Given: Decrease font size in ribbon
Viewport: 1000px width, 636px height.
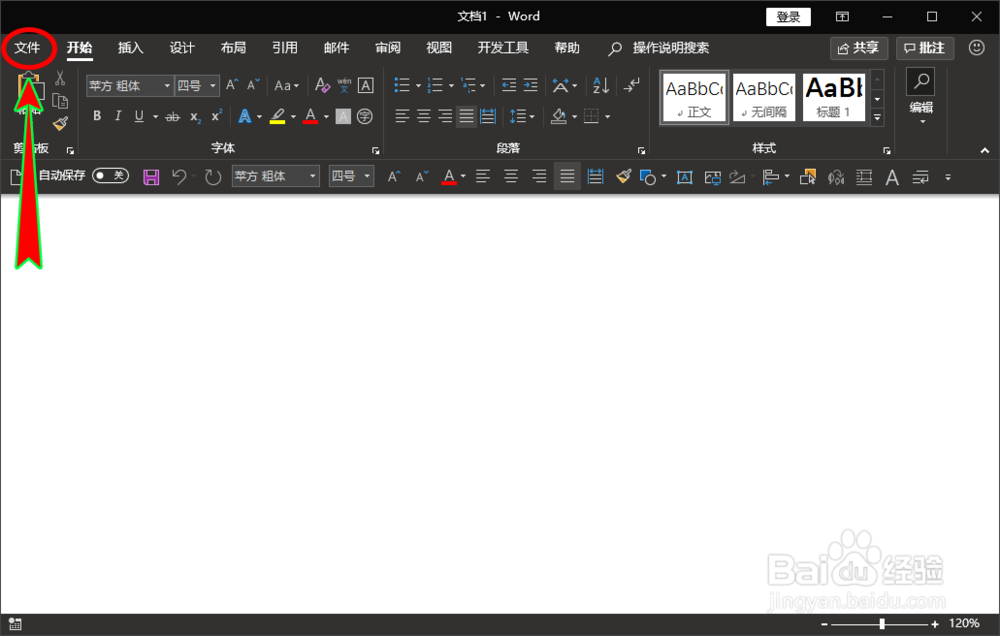Looking at the screenshot, I should 253,85.
